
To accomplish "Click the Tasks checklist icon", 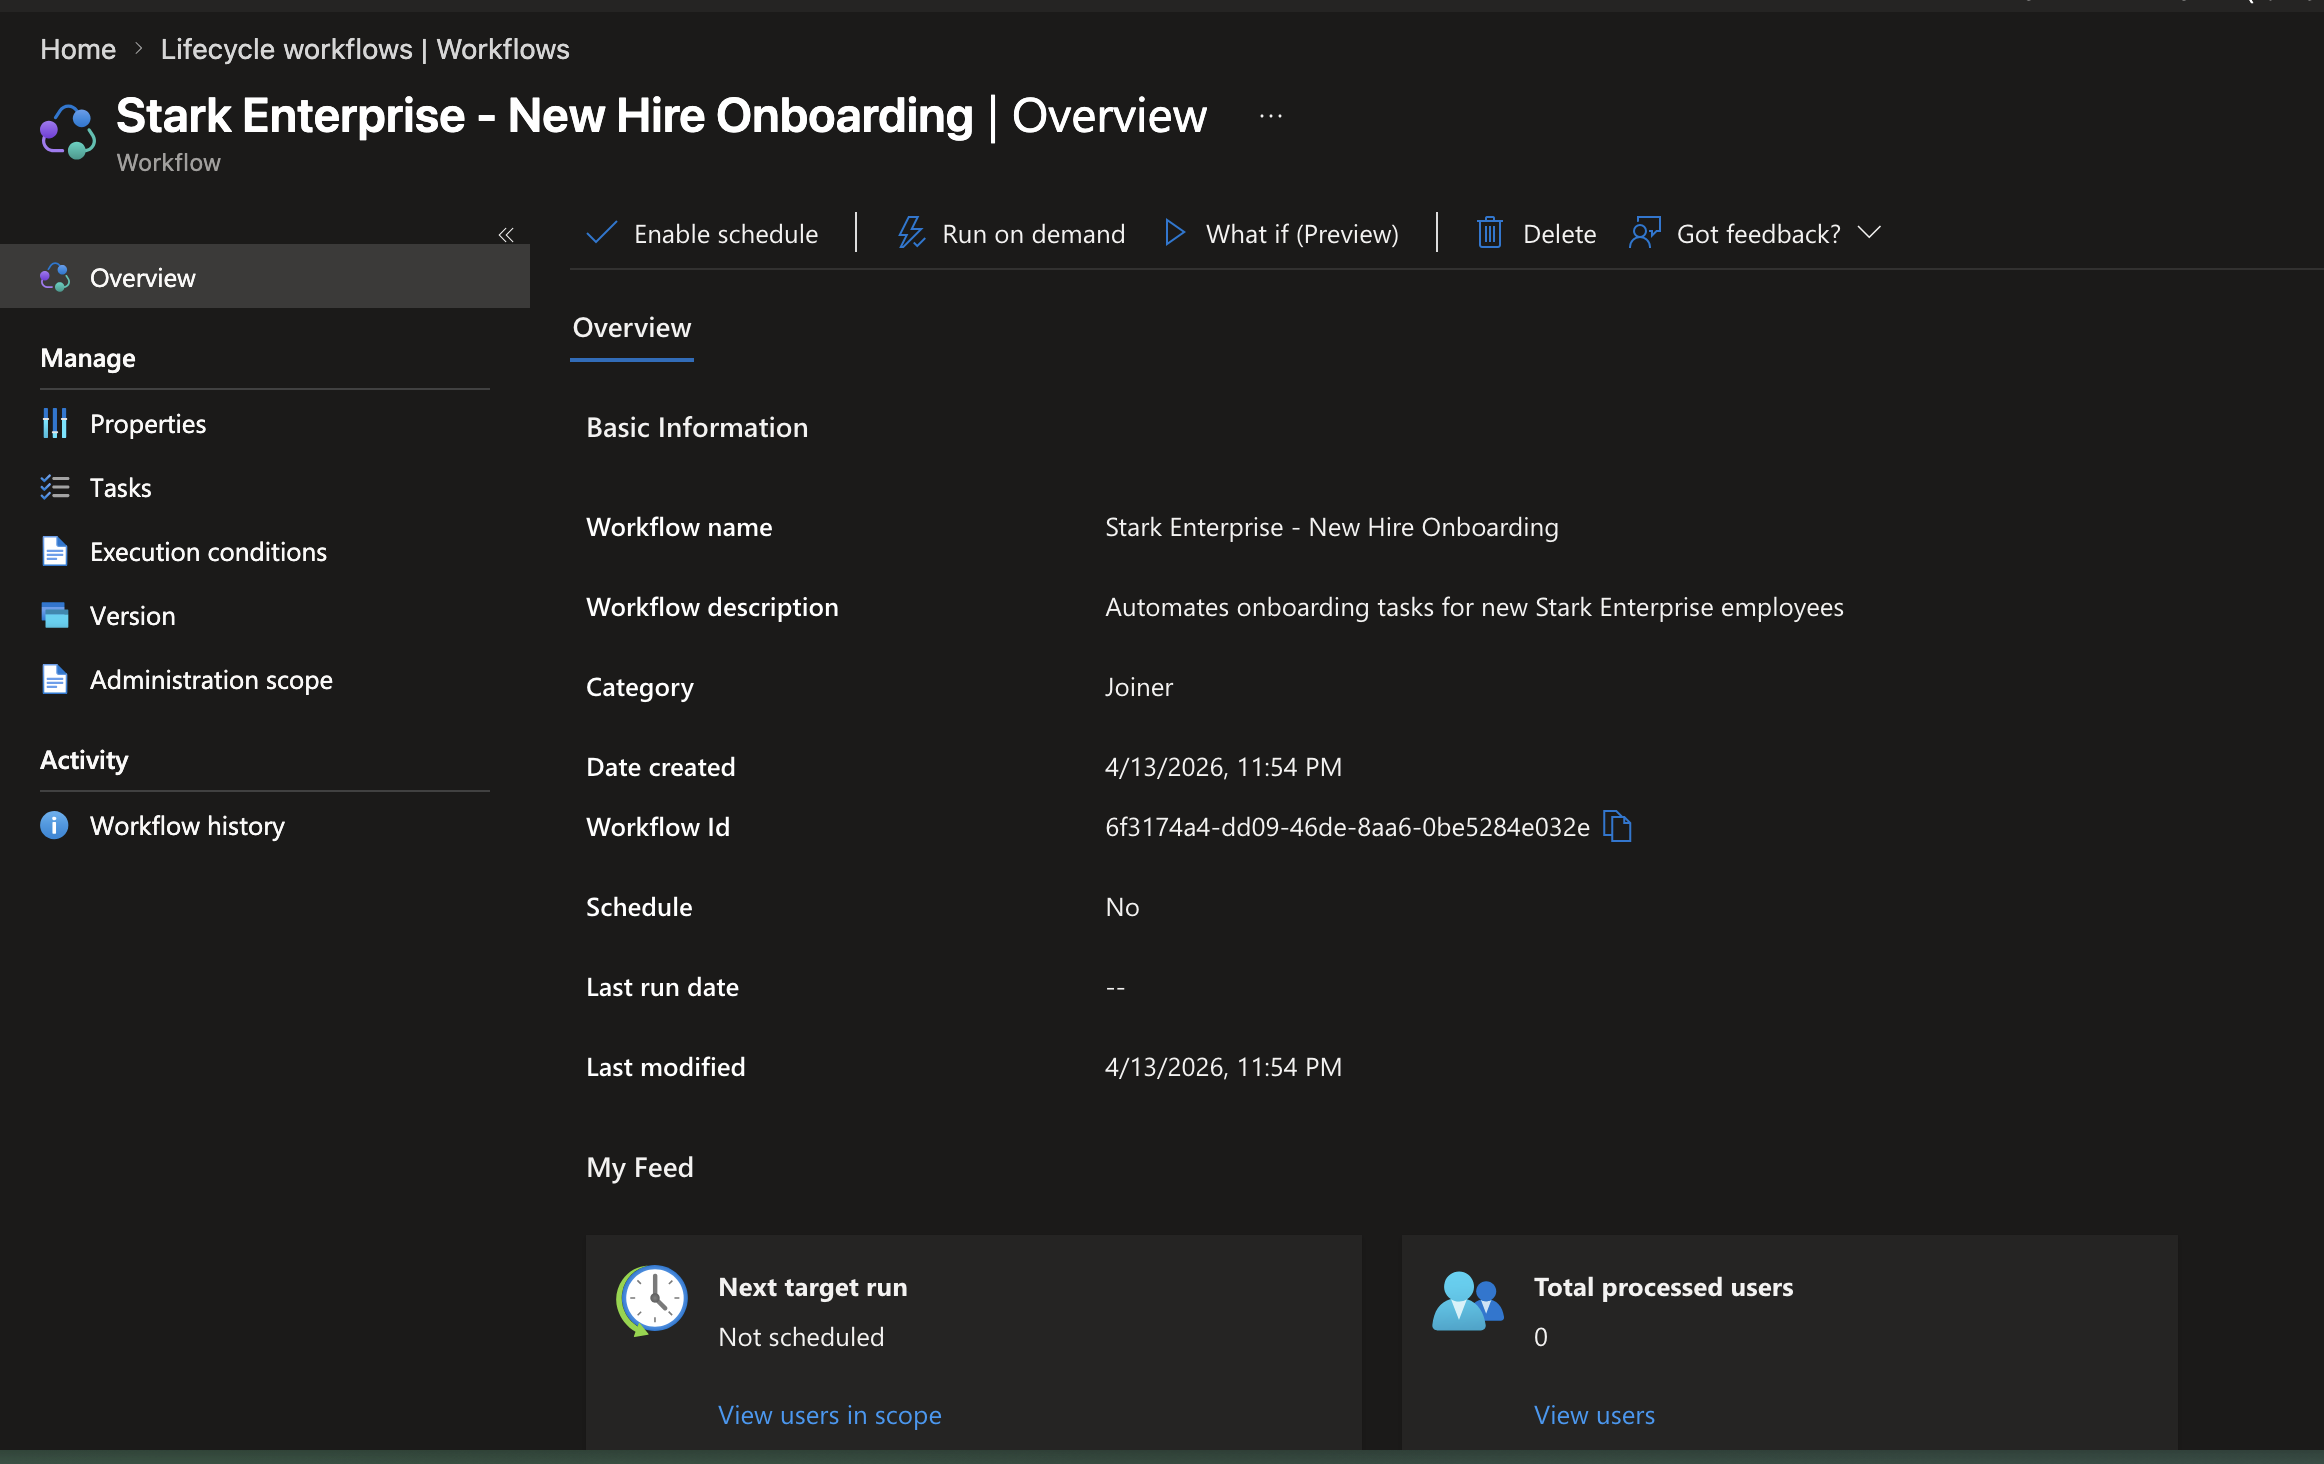I will pyautogui.click(x=55, y=488).
